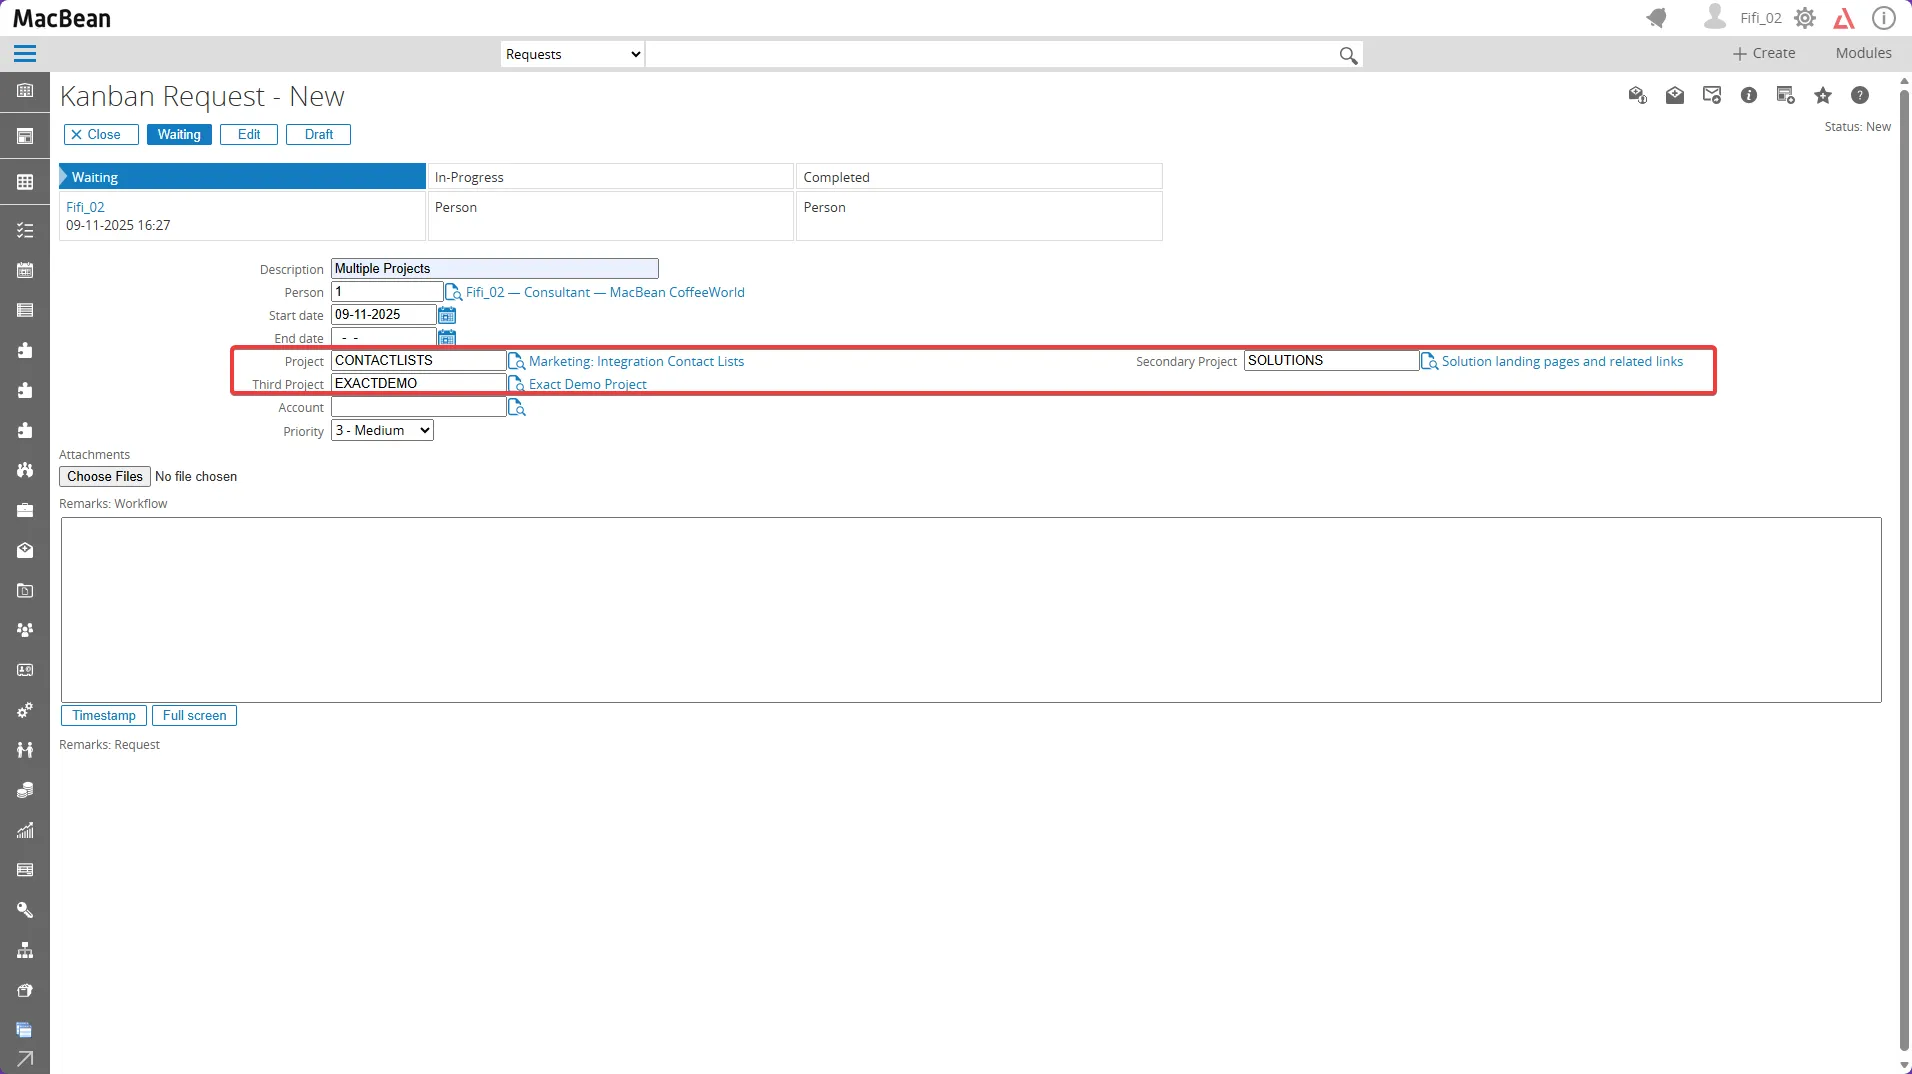Click the notification megaphone icon
The width and height of the screenshot is (1912, 1074).
(x=1657, y=18)
